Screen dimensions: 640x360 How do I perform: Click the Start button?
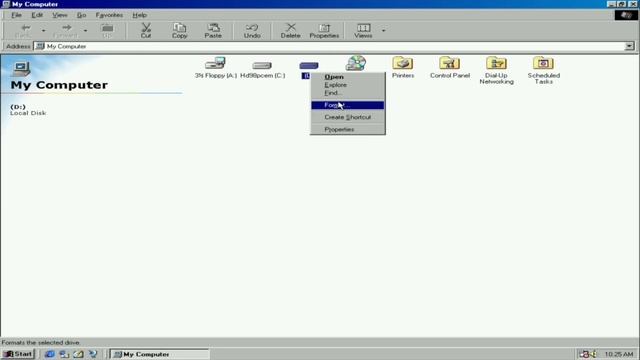18,354
